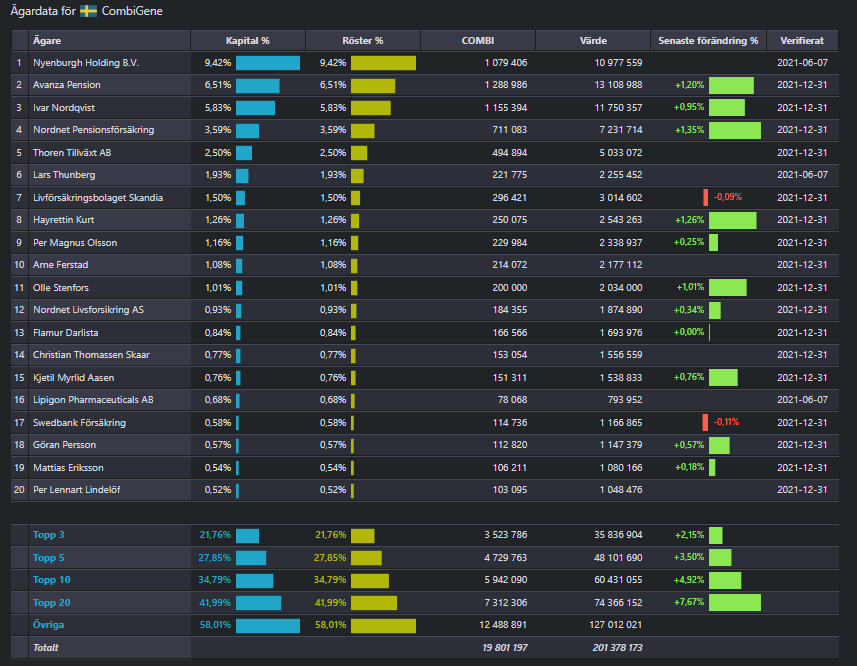Sort by Senaste förändring % column header
This screenshot has width=857, height=666.
(x=708, y=41)
